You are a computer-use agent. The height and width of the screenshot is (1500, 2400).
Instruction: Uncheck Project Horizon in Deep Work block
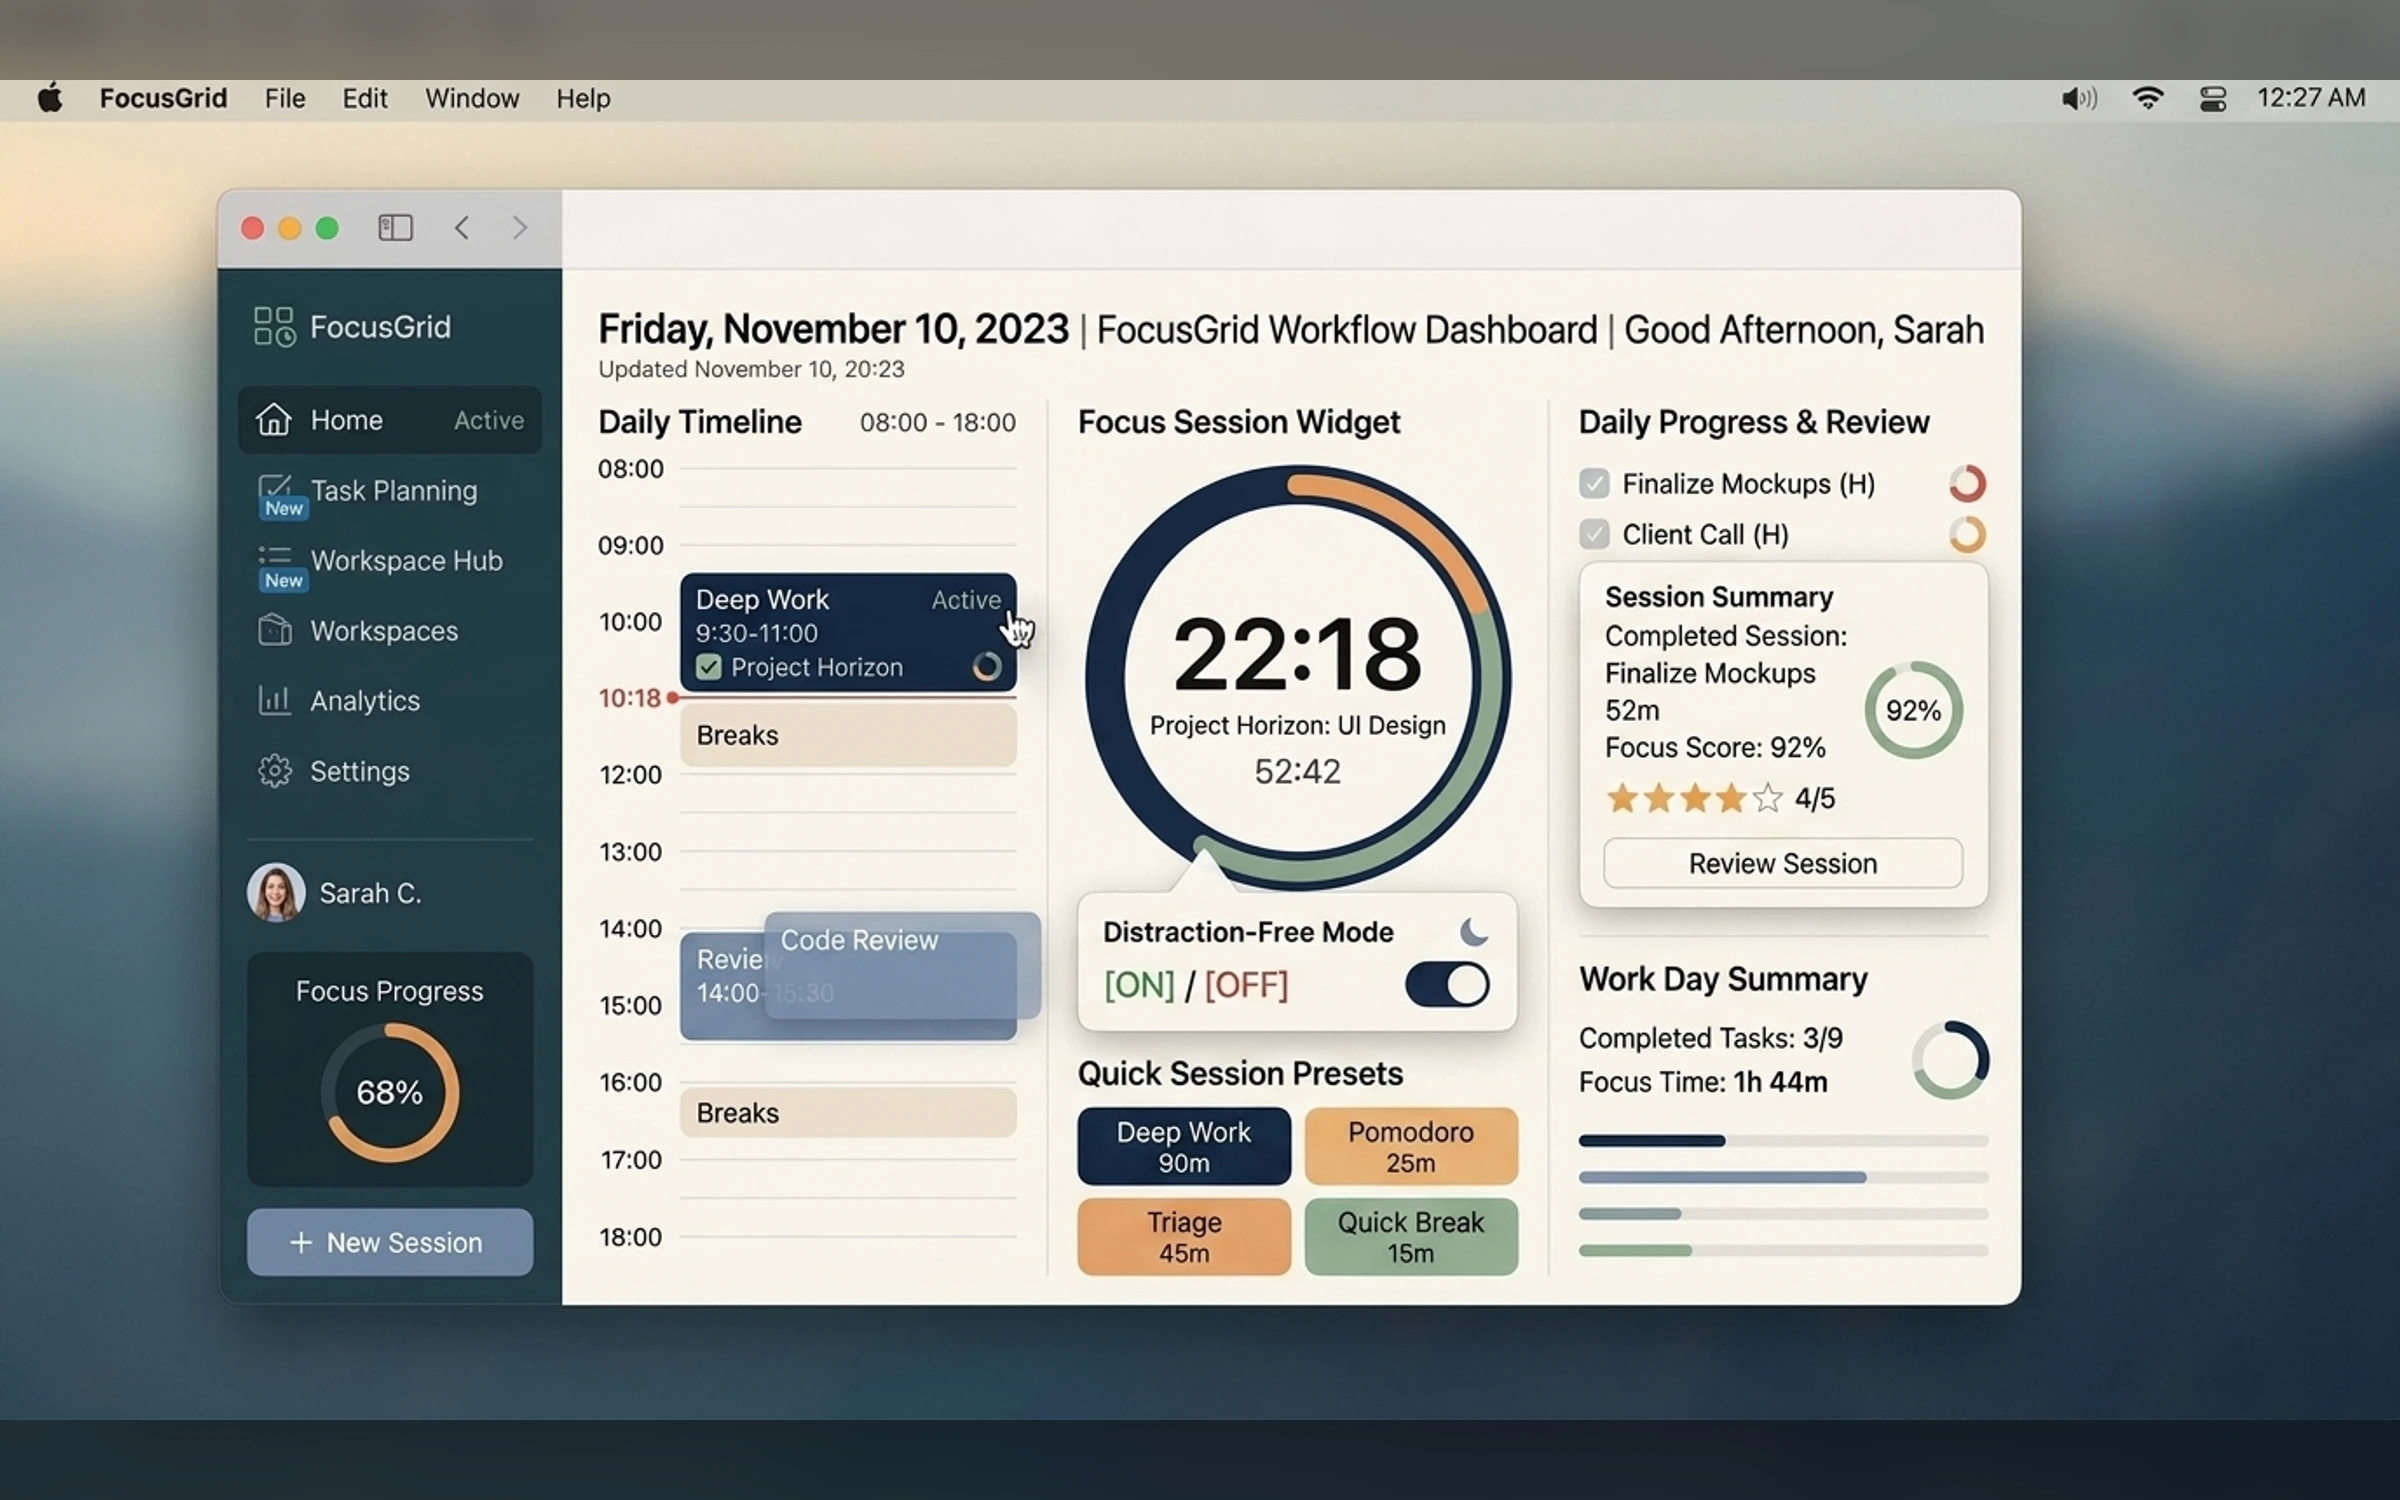point(708,667)
